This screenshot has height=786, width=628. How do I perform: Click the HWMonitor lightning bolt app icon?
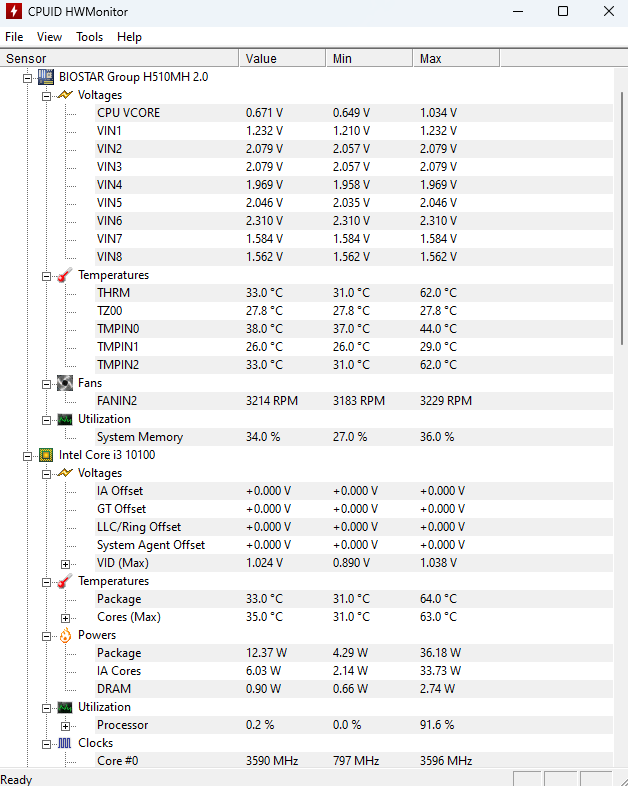pyautogui.click(x=14, y=11)
